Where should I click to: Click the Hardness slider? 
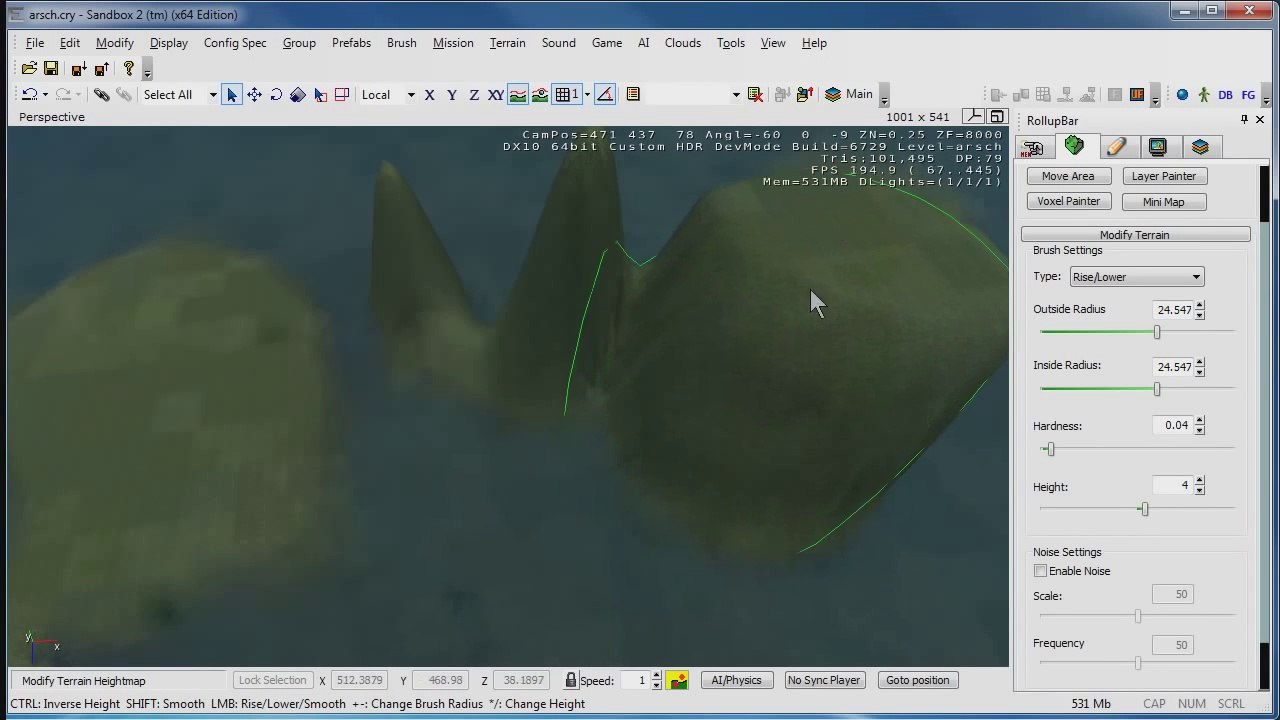pyautogui.click(x=1137, y=449)
